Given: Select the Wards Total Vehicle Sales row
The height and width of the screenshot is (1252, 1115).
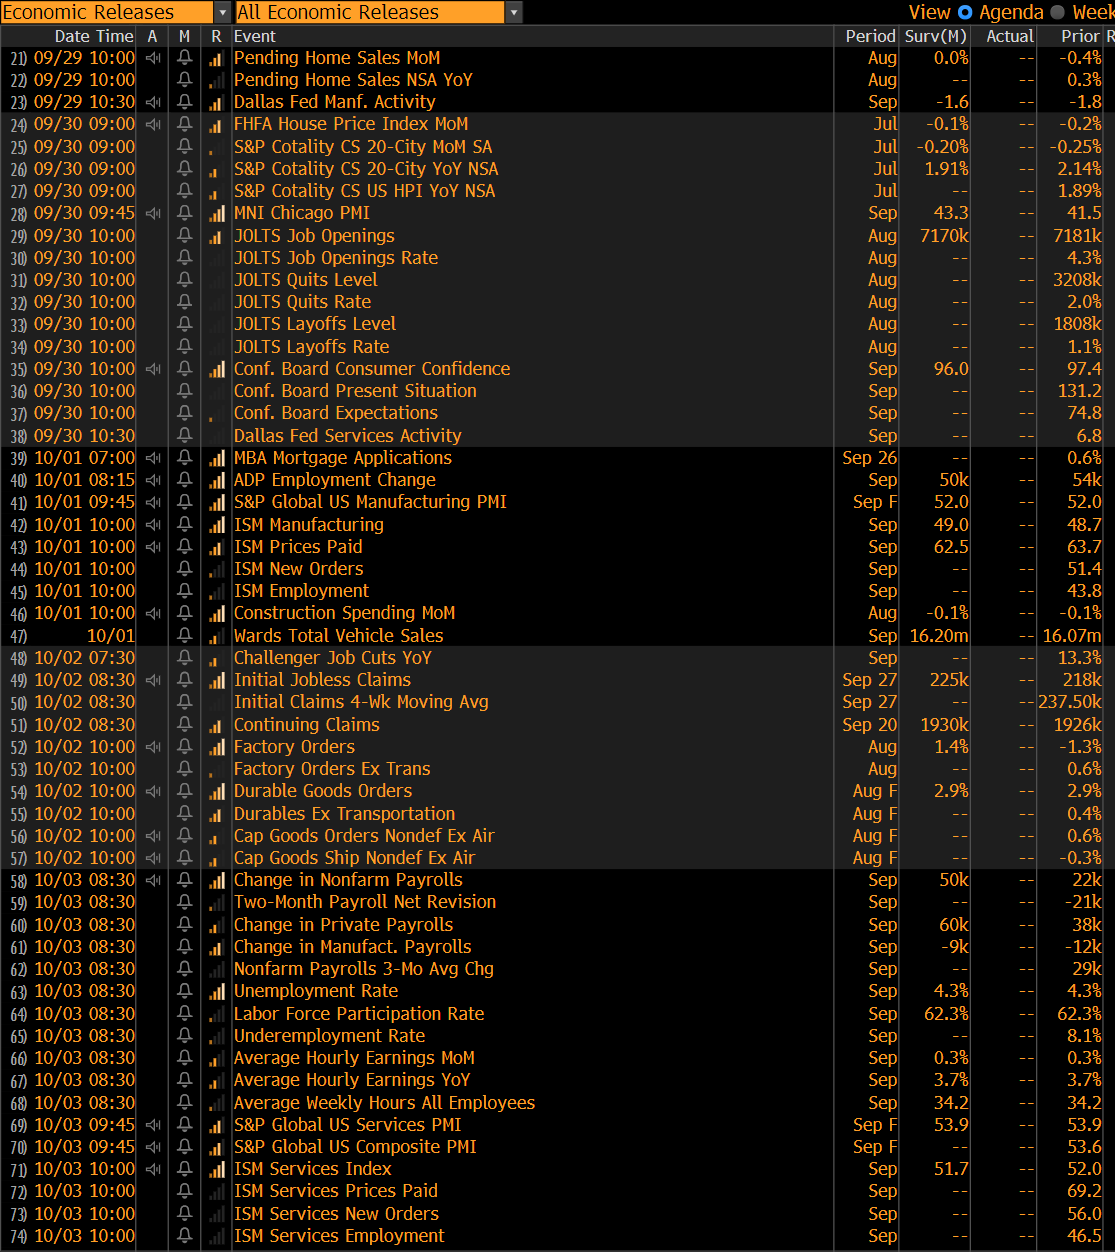Looking at the screenshot, I should (338, 636).
